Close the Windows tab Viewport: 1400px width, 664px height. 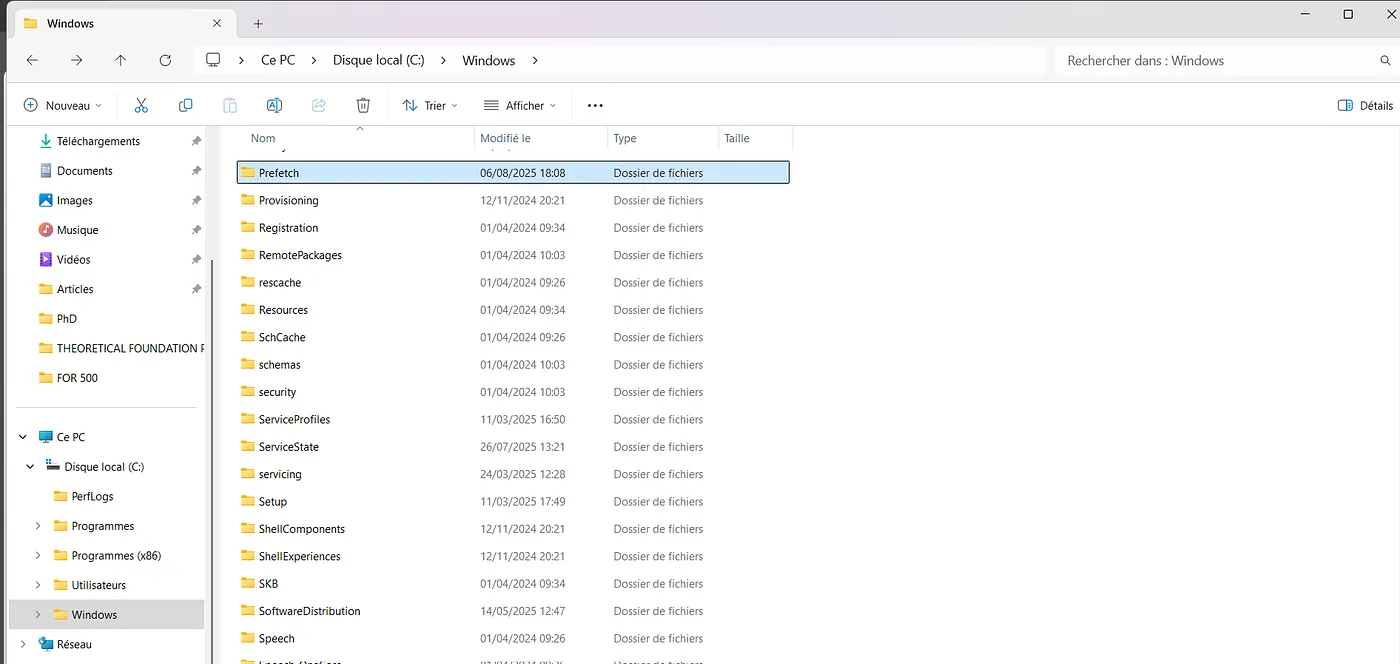click(218, 23)
